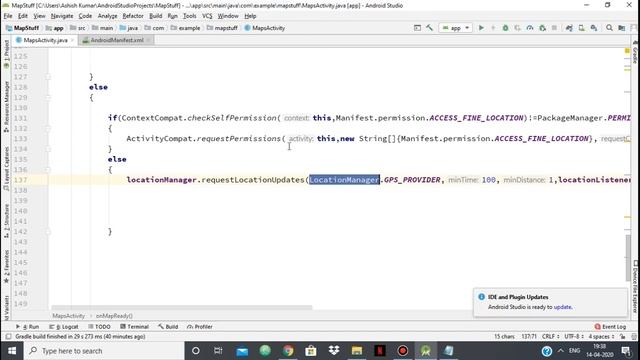Screen dimensions: 640x360
Task: Toggle Device File Explorer sidebar tab
Action: [636, 287]
